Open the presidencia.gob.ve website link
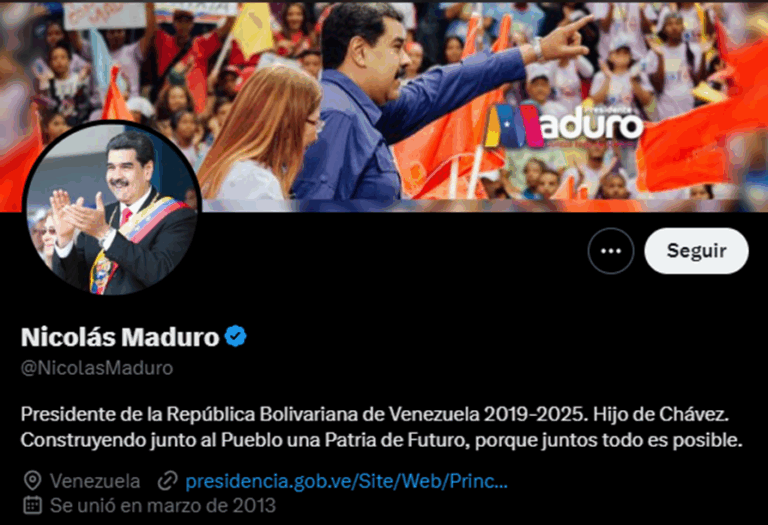Screen dimensions: 768x525 point(346,481)
